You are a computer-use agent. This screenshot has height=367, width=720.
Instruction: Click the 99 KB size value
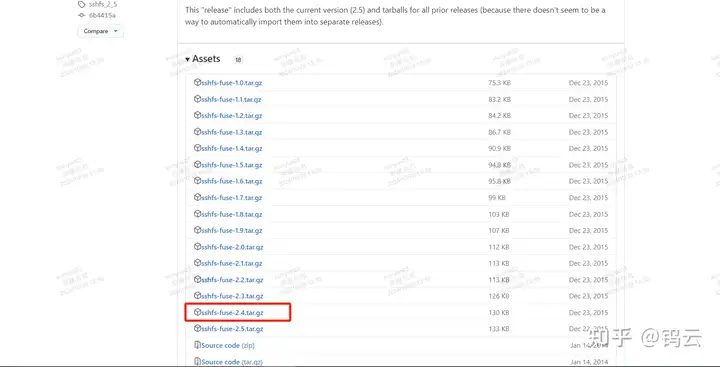(x=497, y=198)
